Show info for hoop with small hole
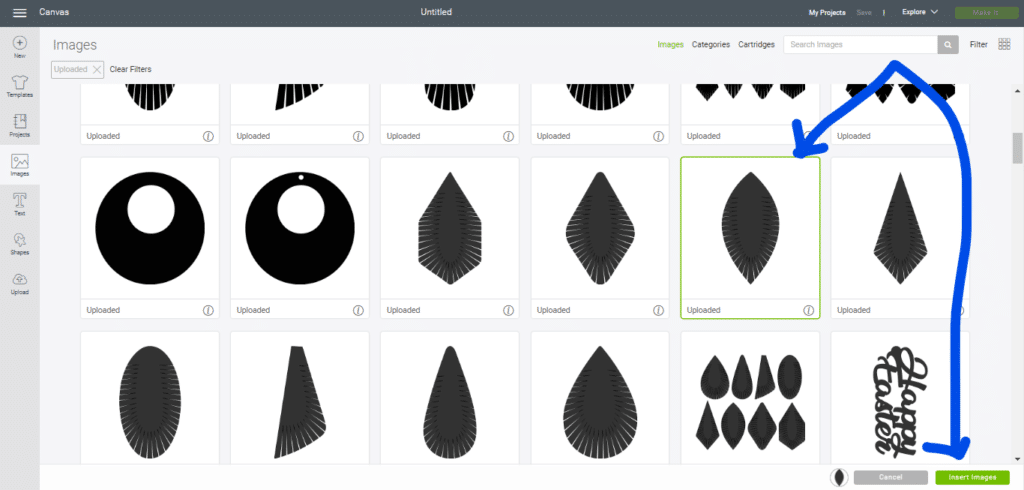 [358, 310]
